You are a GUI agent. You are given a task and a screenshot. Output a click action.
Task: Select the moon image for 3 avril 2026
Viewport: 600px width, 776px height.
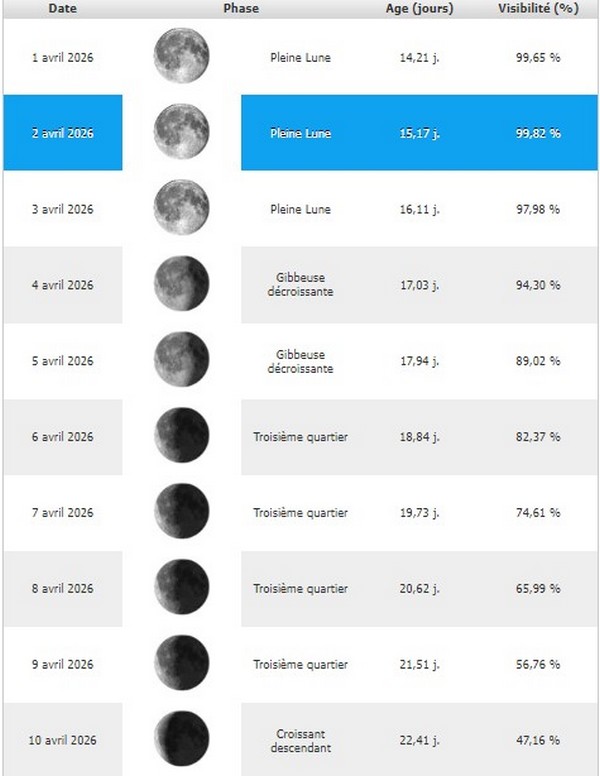(x=181, y=209)
